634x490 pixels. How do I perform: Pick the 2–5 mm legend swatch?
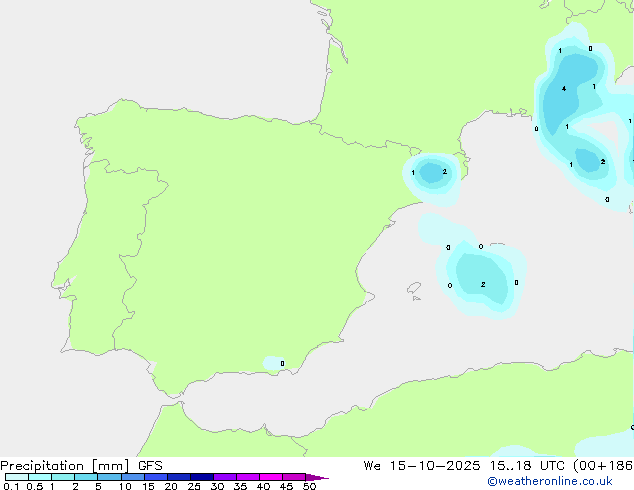tap(86, 477)
